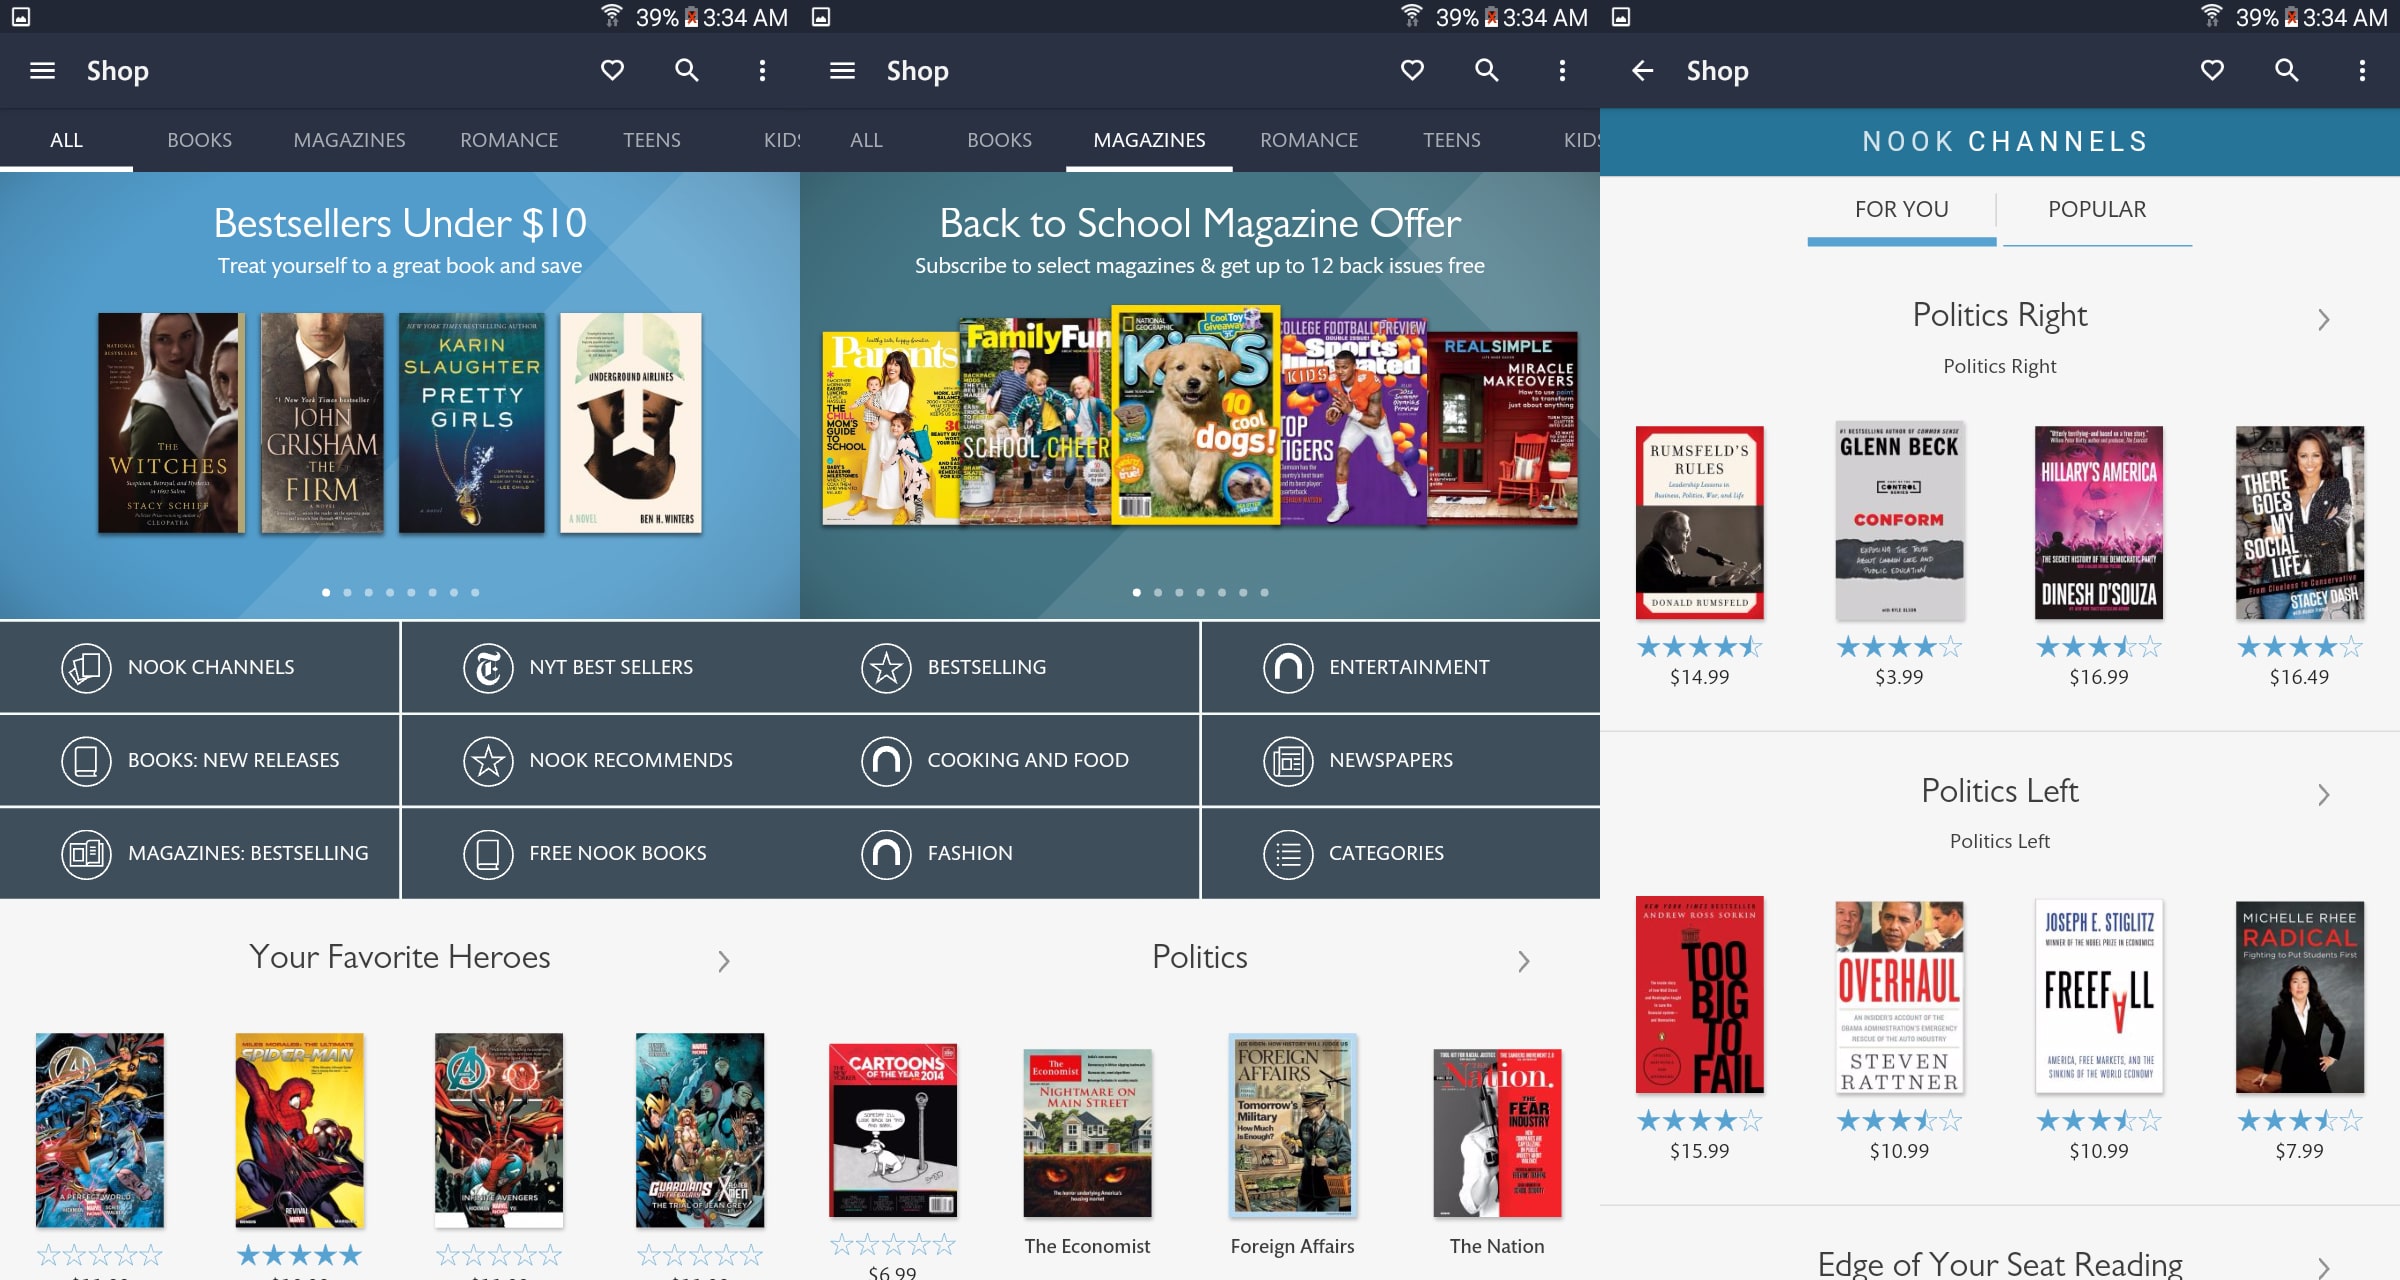
Task: Open Rumsfeld's Rules book cover
Action: pyautogui.click(x=1699, y=522)
